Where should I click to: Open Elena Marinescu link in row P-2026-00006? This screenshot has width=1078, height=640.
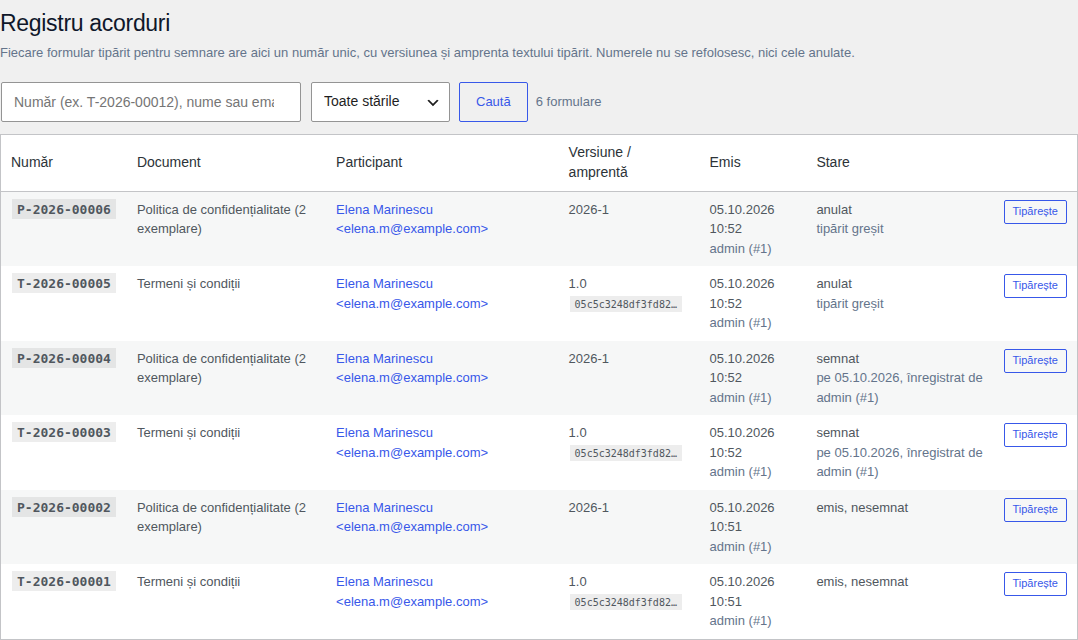384,210
